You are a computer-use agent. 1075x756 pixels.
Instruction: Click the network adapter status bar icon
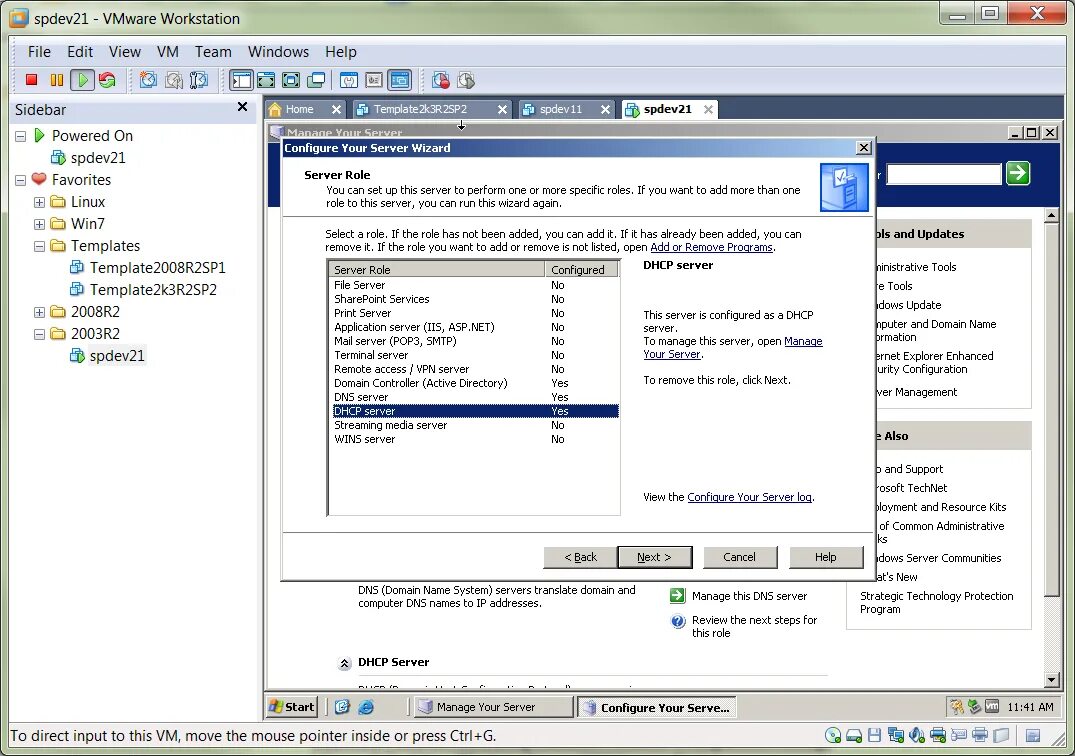[x=895, y=735]
